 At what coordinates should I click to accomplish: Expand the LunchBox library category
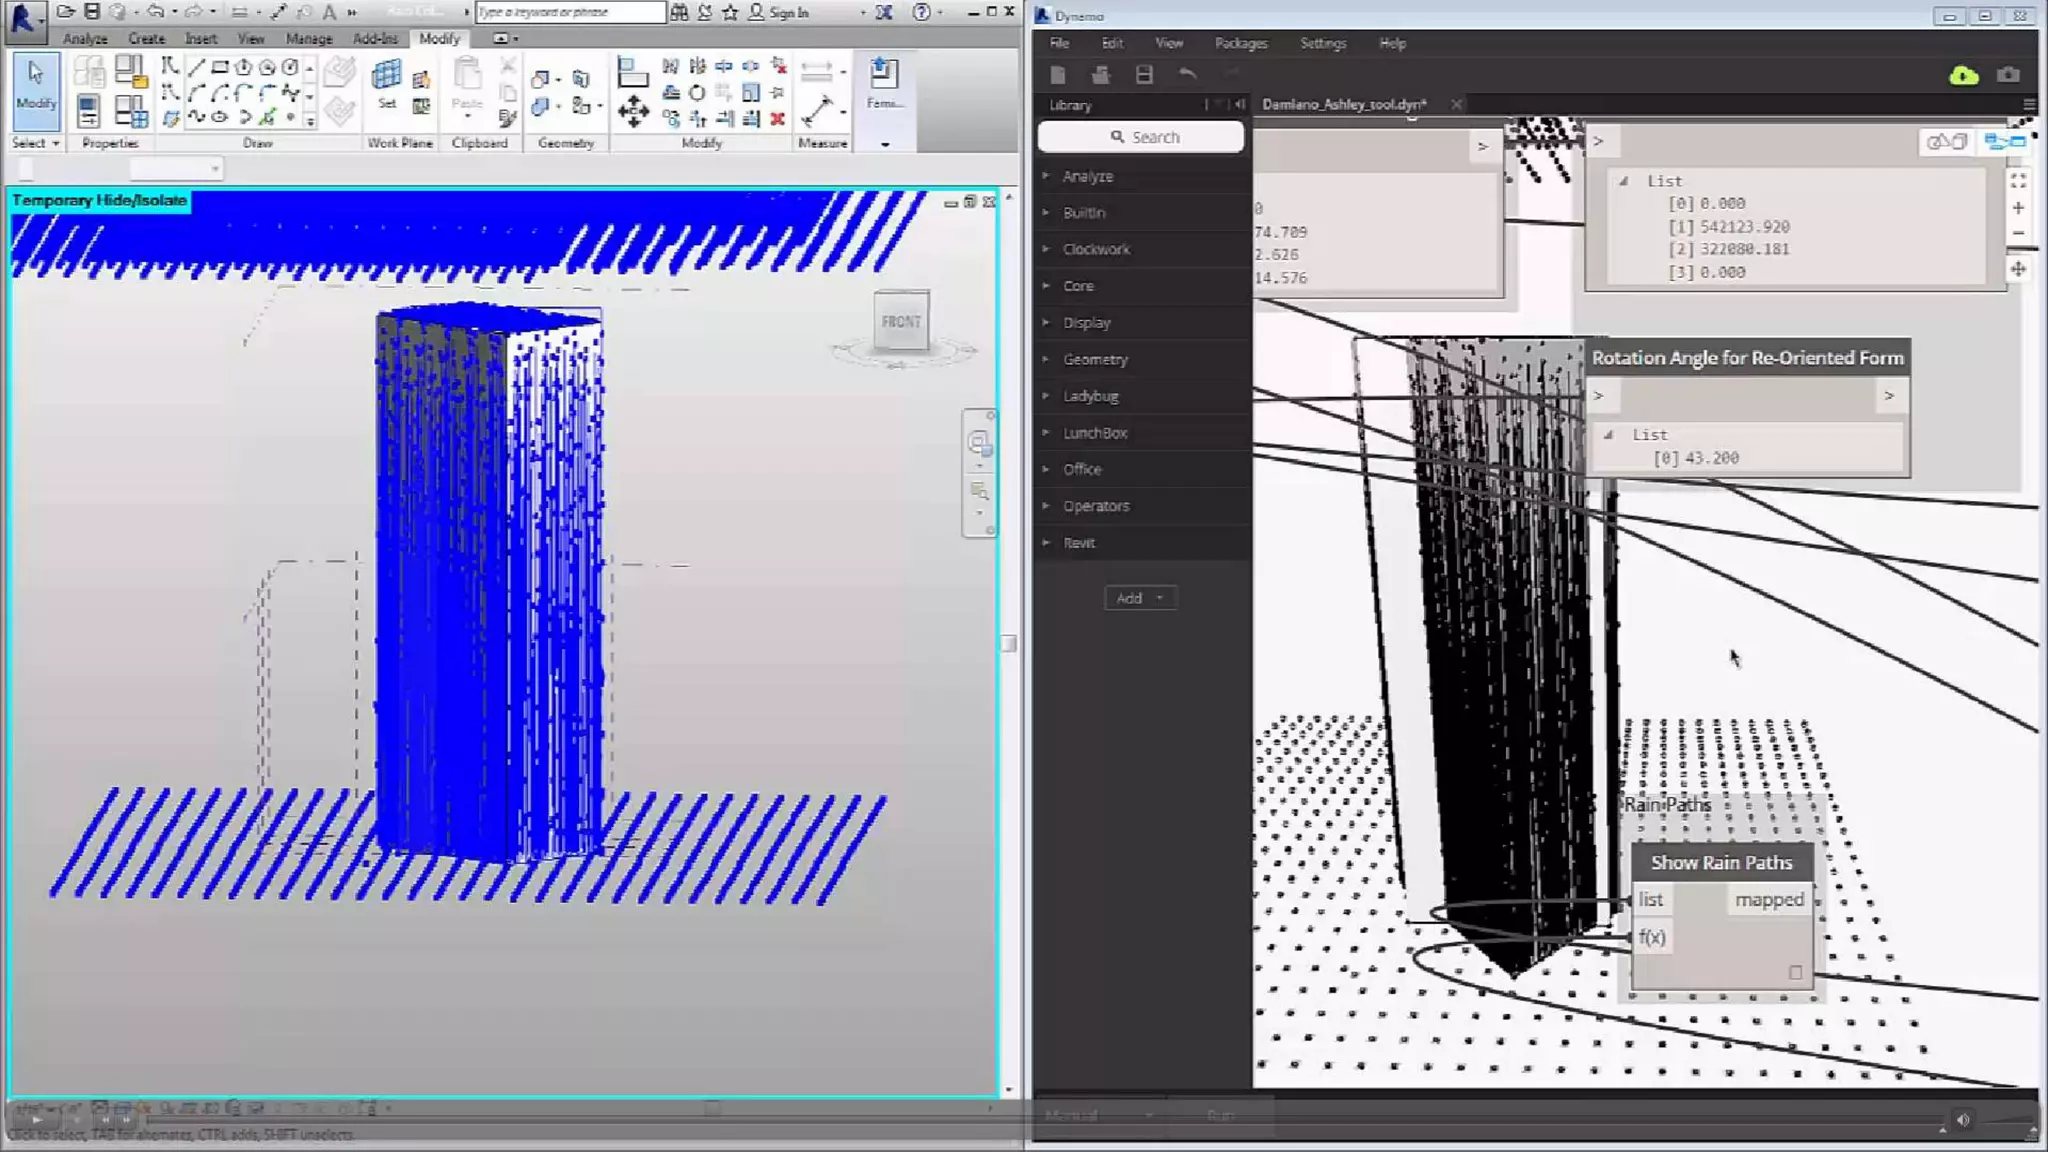tap(1094, 433)
